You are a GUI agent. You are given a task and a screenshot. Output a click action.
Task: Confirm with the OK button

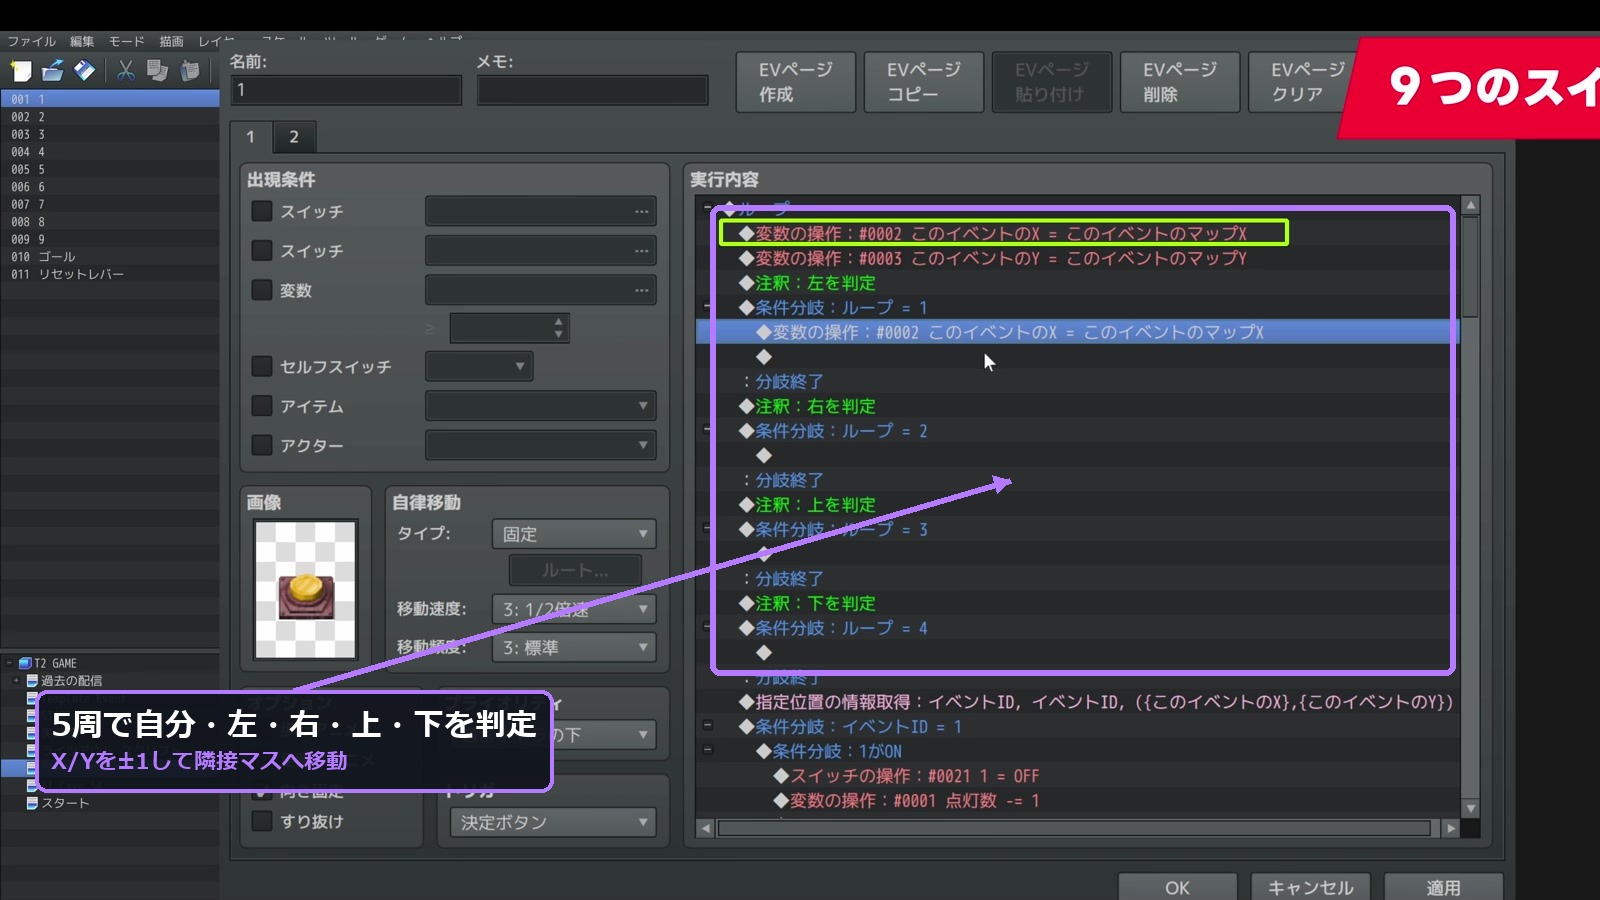[x=1178, y=888]
